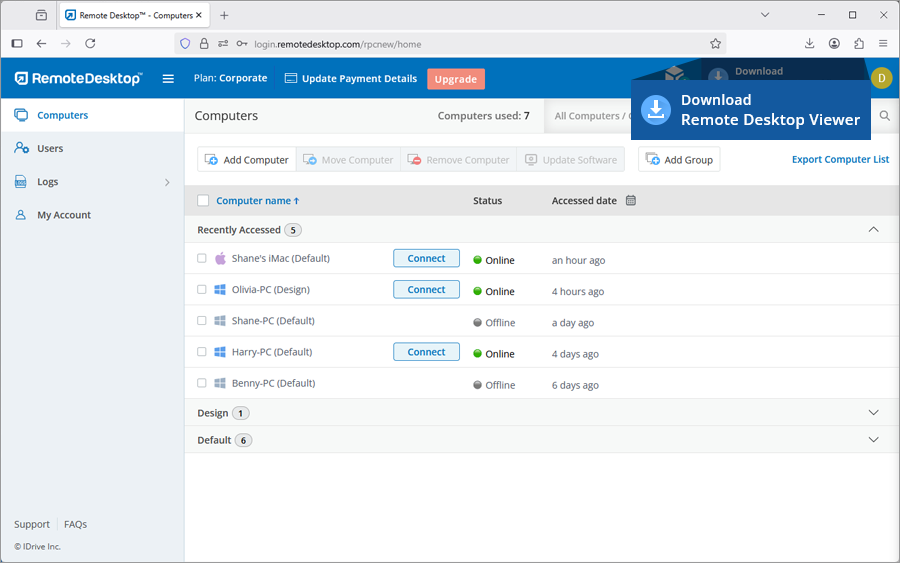Open the Users section in the sidebar
The image size is (900, 563).
pos(50,148)
